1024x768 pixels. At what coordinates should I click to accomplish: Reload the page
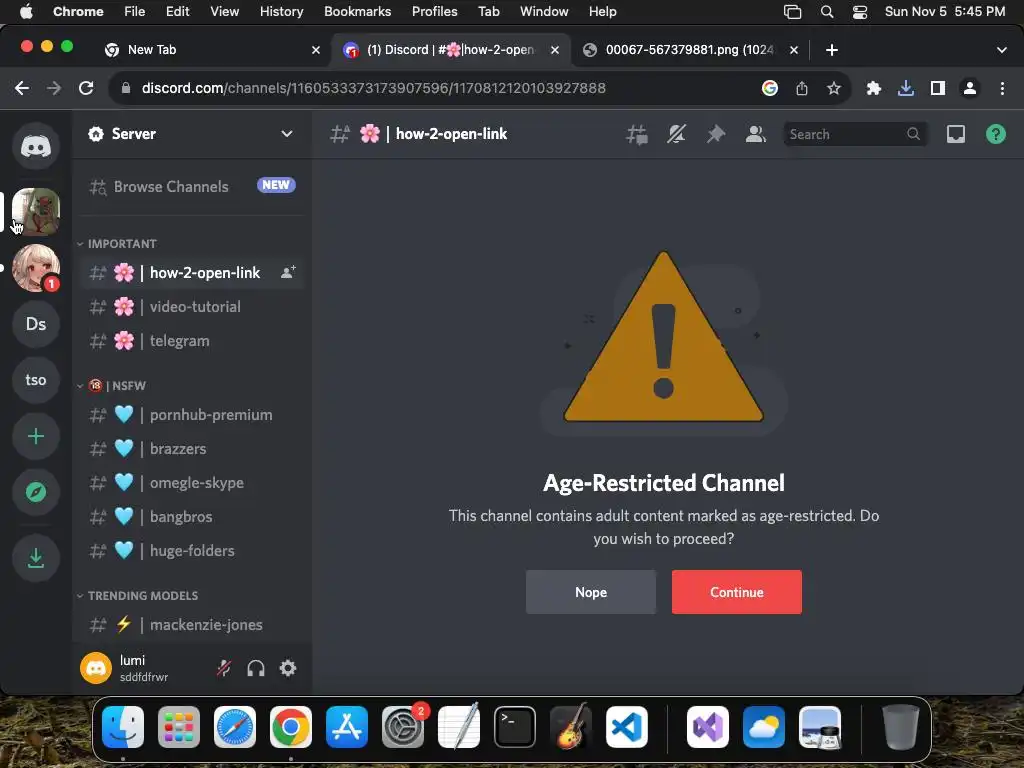86,88
